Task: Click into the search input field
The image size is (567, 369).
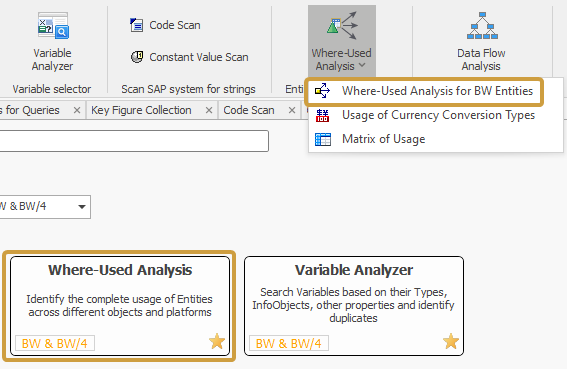Action: [x=134, y=141]
